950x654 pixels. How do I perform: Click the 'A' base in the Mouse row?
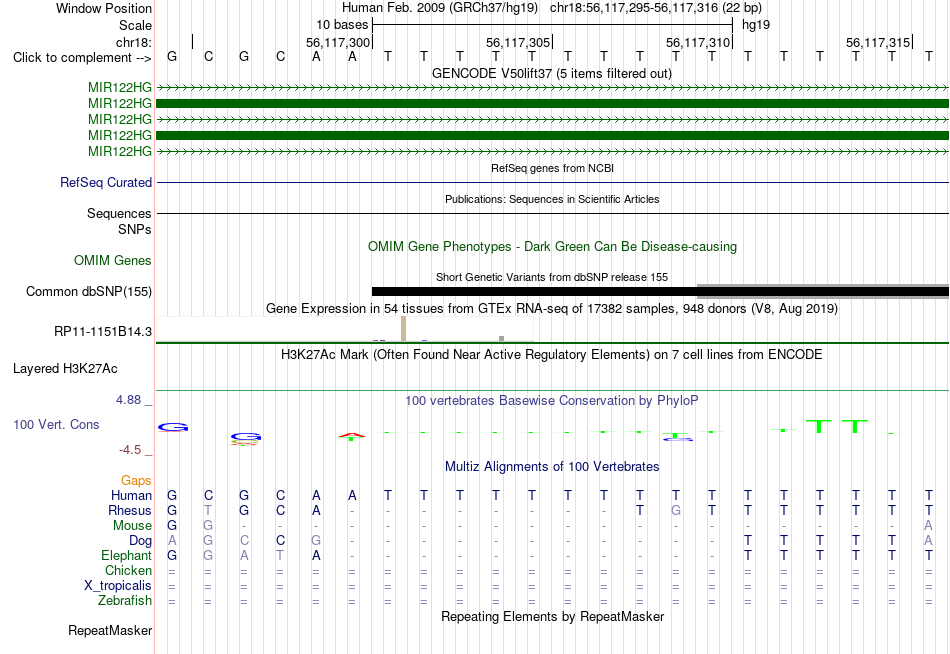[x=928, y=526]
